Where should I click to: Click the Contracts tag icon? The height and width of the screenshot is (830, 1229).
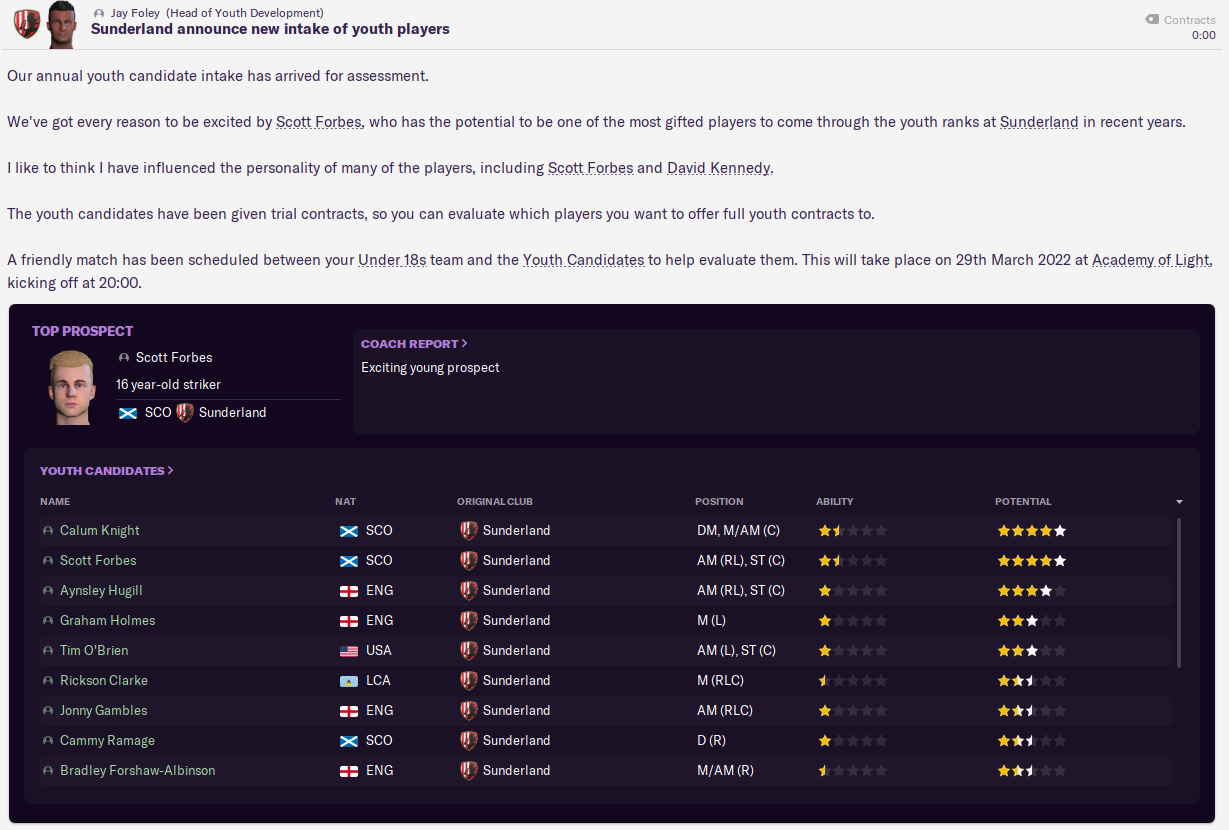[x=1152, y=19]
